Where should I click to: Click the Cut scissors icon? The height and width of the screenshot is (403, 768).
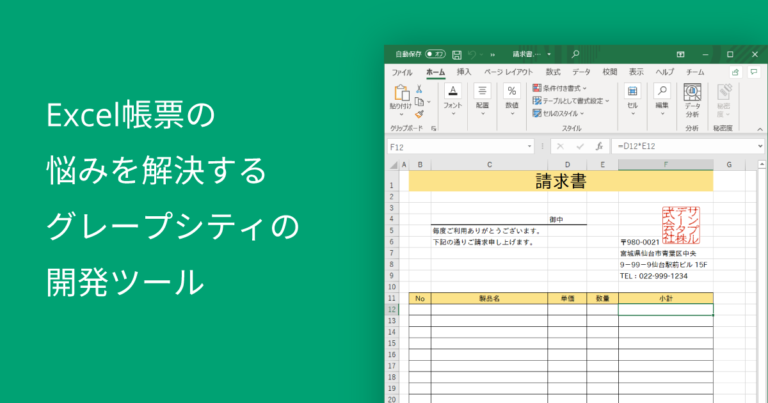coord(419,89)
